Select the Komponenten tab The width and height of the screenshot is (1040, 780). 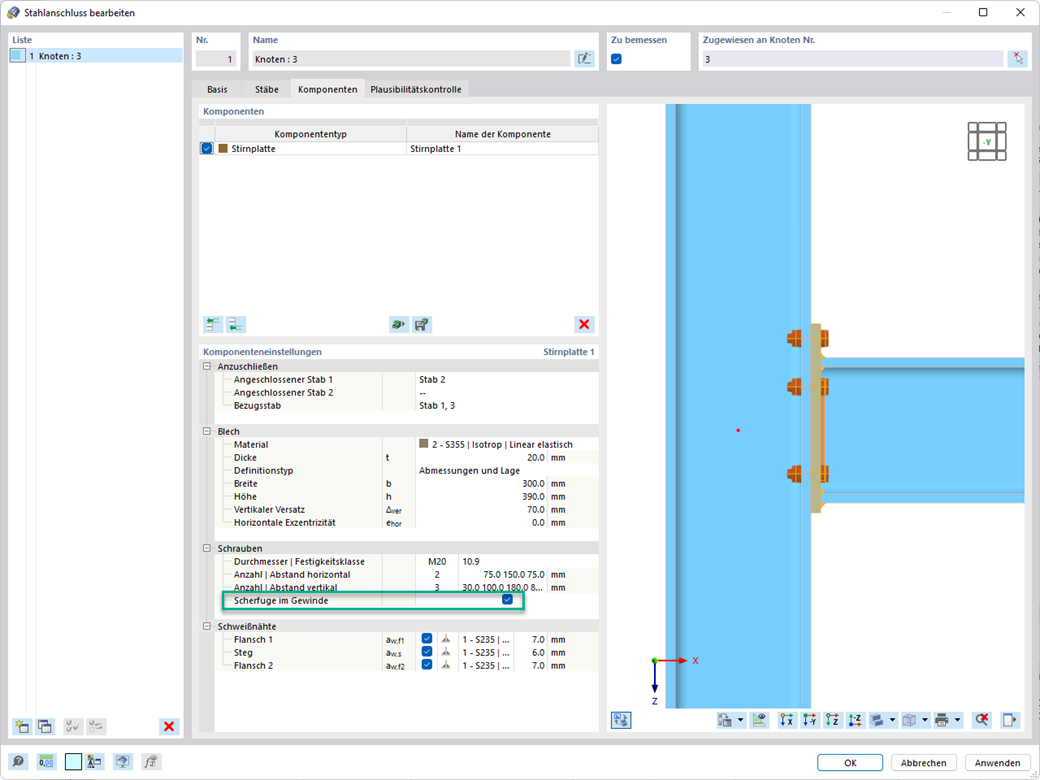click(x=328, y=89)
